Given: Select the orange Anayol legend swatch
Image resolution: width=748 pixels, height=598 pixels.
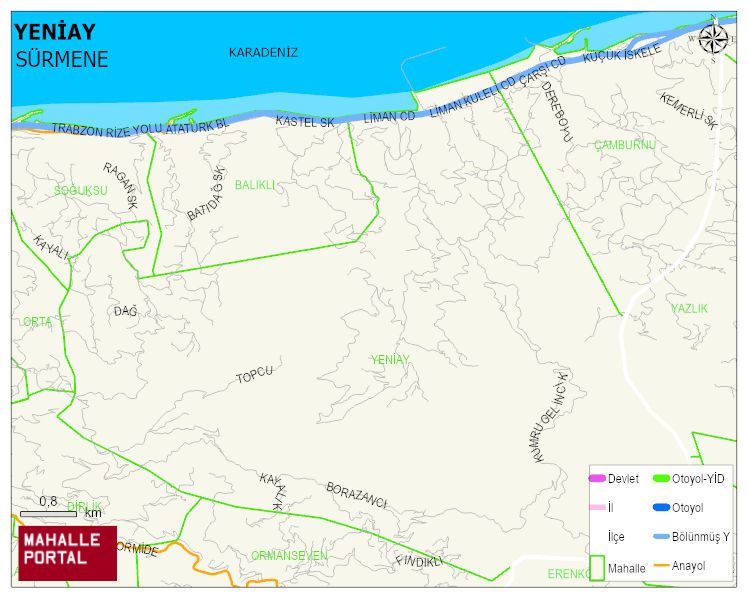Looking at the screenshot, I should (x=661, y=566).
